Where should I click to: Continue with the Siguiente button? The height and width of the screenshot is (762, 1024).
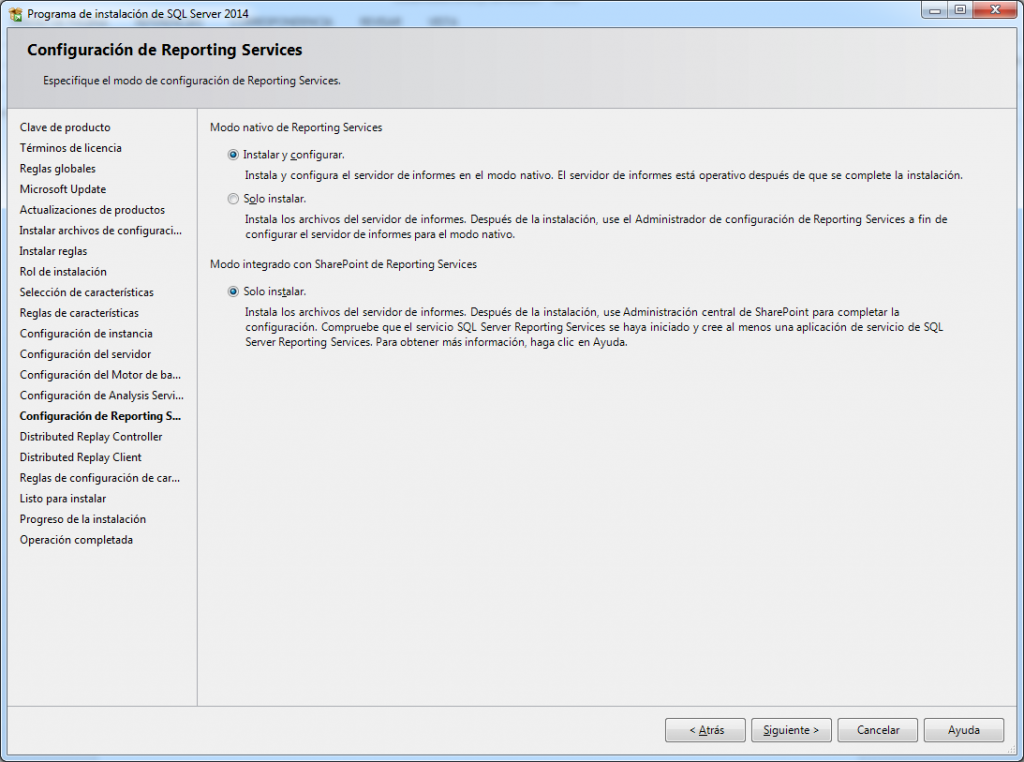point(791,730)
